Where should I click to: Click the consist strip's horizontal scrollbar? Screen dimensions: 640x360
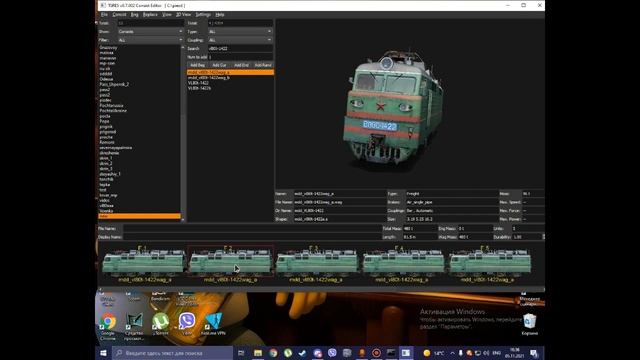pyautogui.click(x=321, y=289)
